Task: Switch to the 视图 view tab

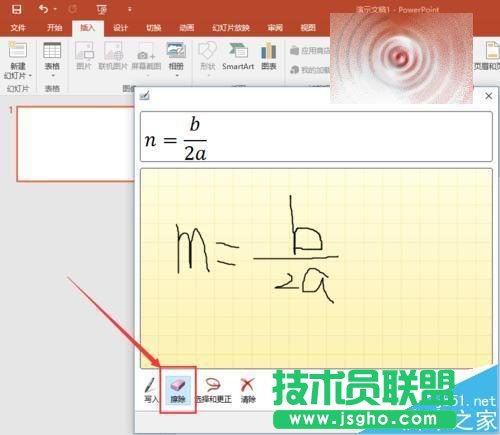Action: [x=308, y=28]
